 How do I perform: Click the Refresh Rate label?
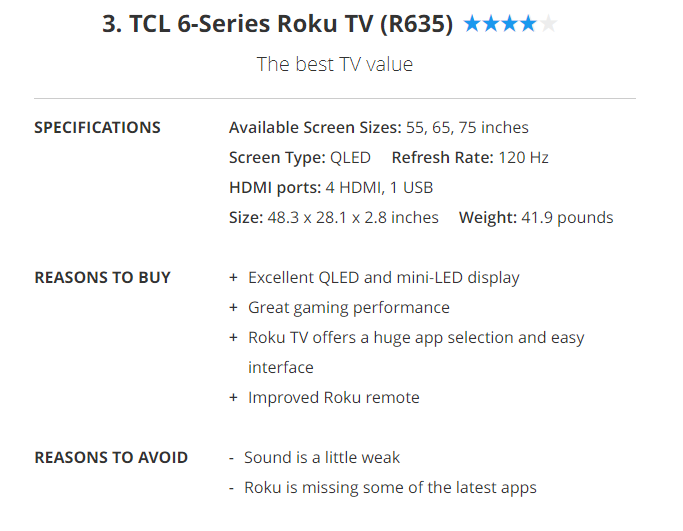[442, 158]
